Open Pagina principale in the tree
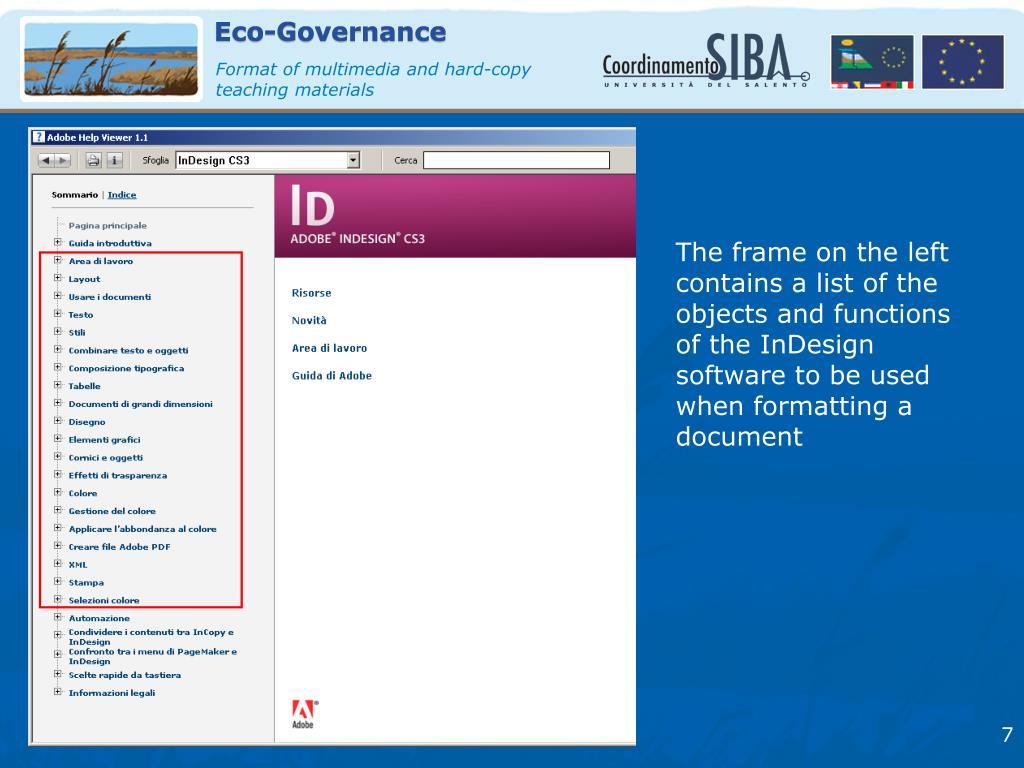This screenshot has height=768, width=1024. click(x=108, y=225)
